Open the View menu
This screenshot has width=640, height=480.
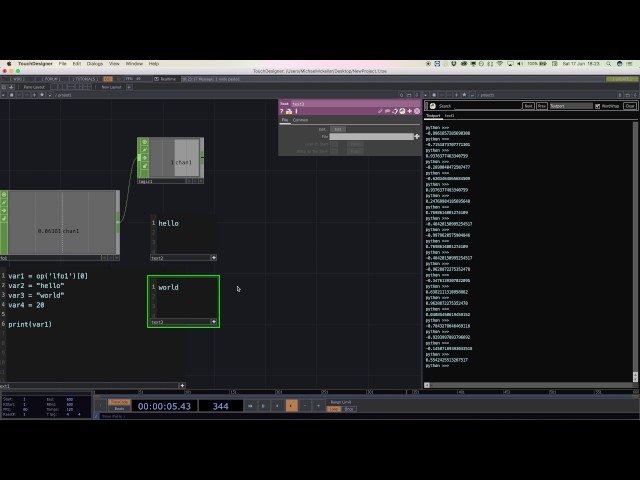tap(114, 64)
